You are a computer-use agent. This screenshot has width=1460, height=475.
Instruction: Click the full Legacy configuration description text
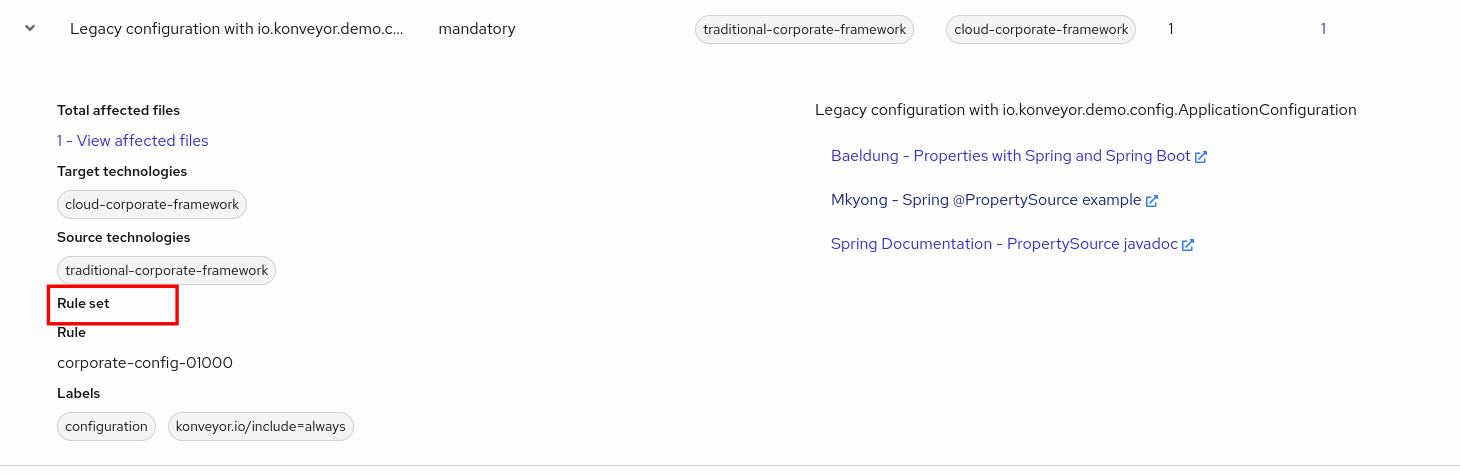click(x=1085, y=110)
